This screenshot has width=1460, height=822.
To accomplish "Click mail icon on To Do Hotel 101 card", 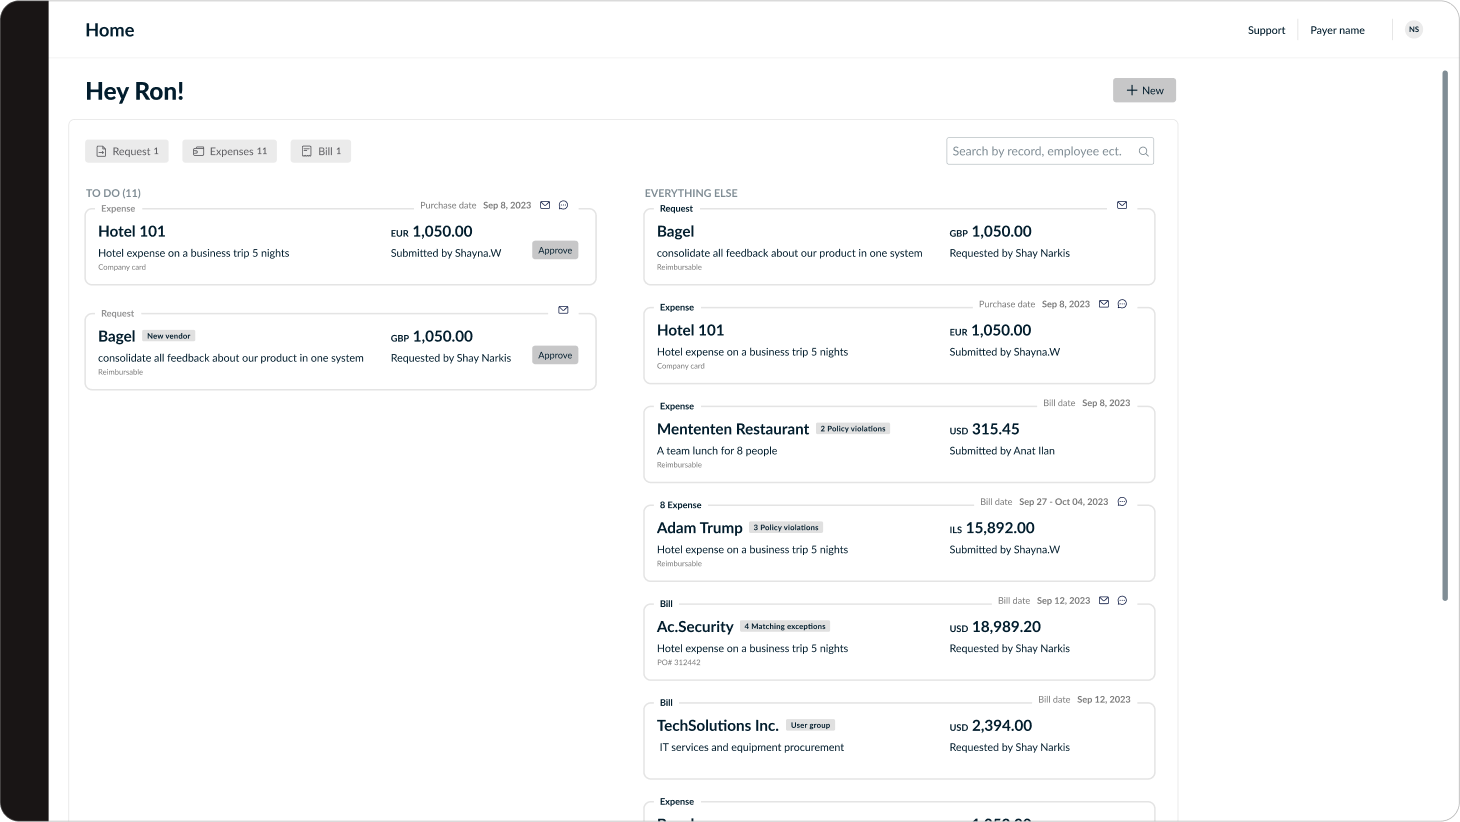I will [x=545, y=205].
